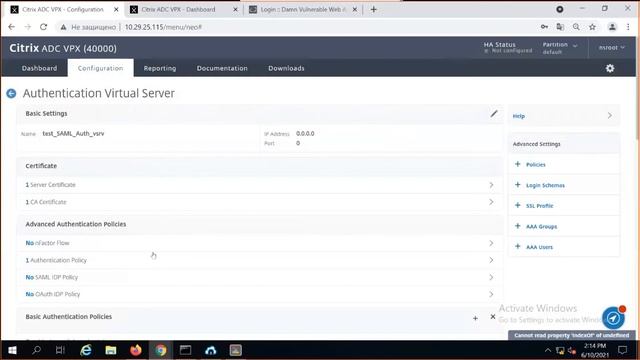Click the Help link
The width and height of the screenshot is (640, 360).
point(518,116)
